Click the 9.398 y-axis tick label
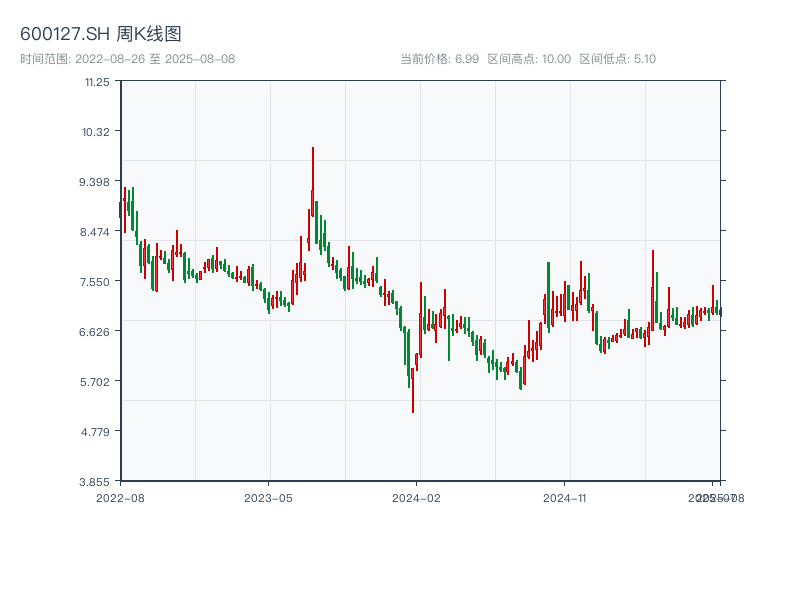Image resolution: width=800 pixels, height=600 pixels. (96, 182)
